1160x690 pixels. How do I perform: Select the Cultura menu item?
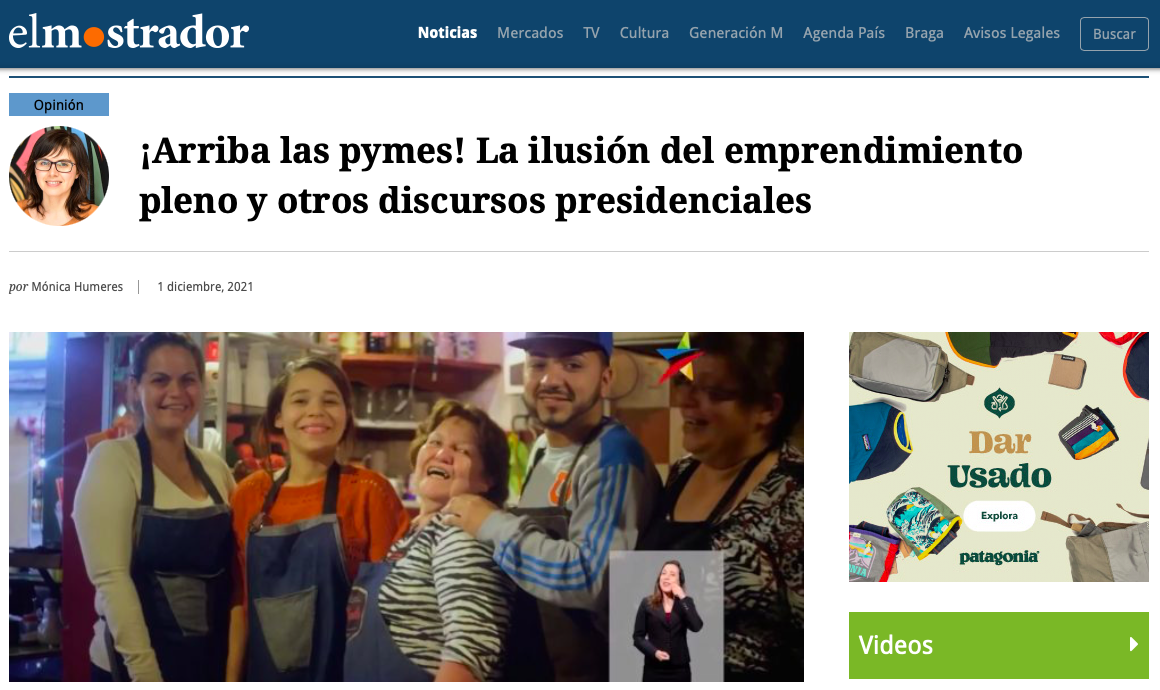[644, 33]
